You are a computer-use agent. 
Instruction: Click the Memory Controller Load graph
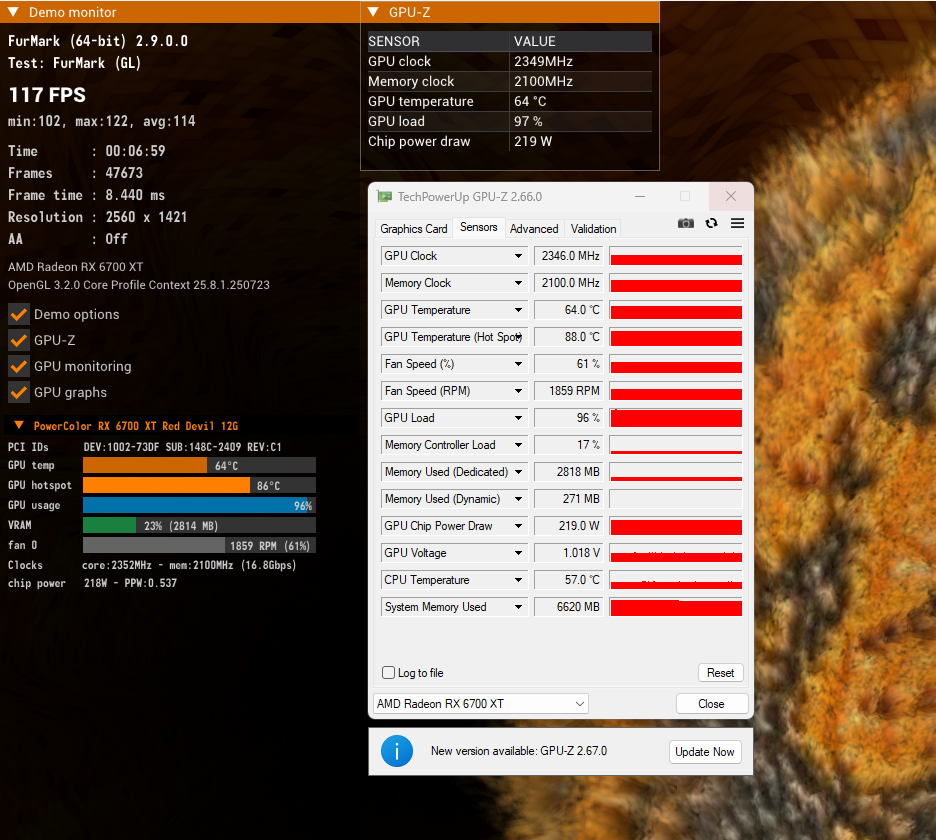(676, 445)
